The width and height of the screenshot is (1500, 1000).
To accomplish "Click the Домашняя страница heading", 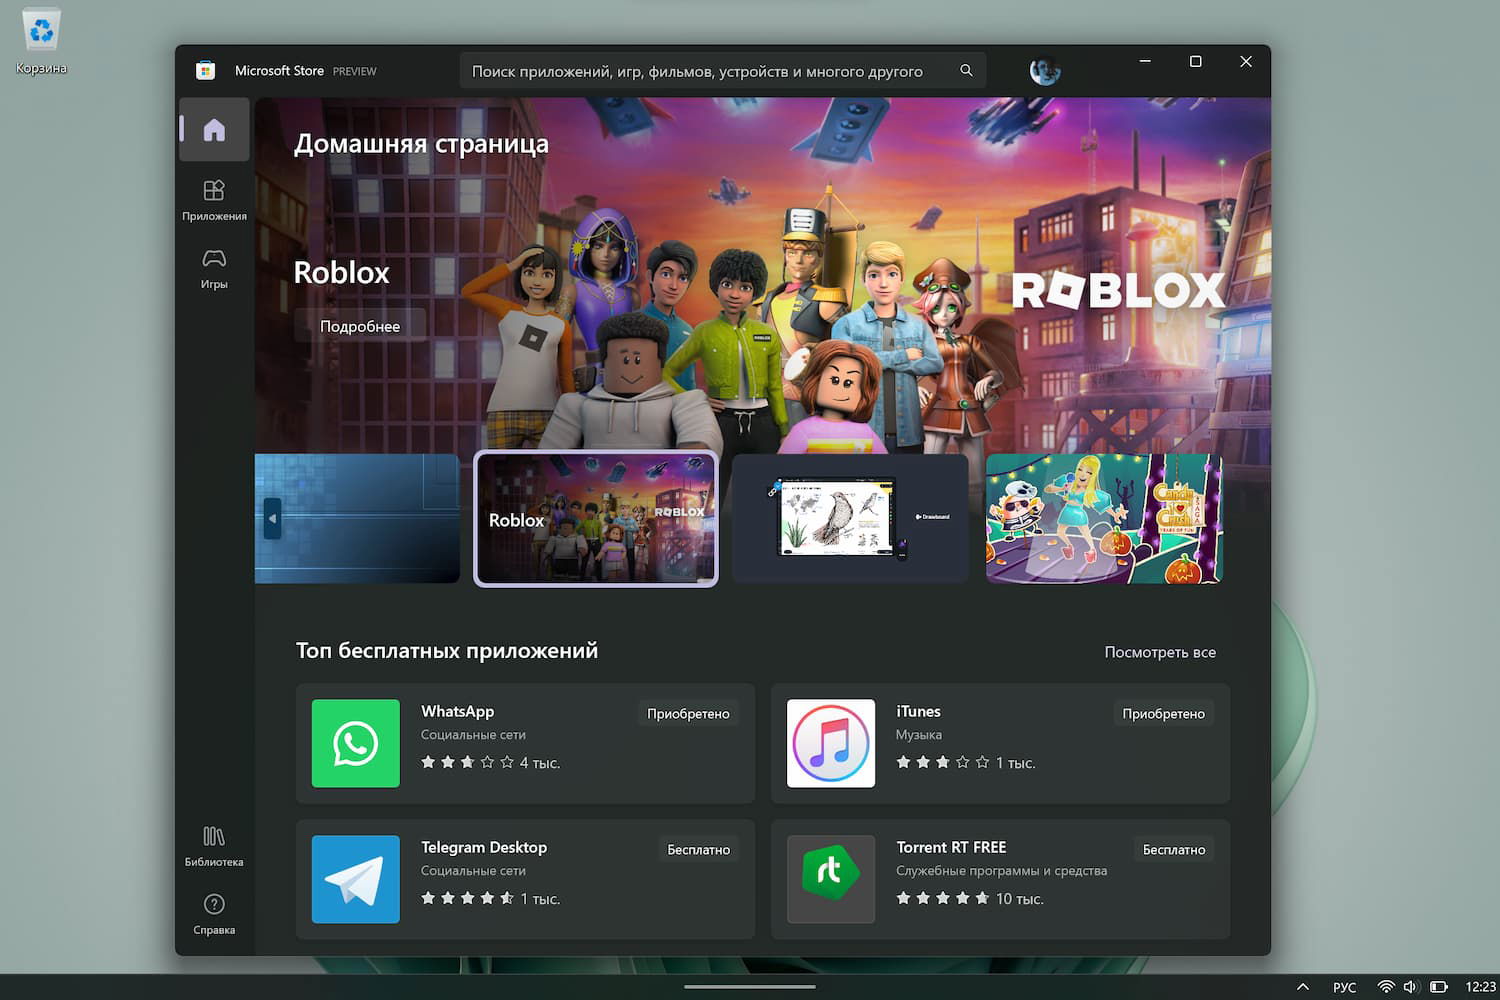I will tap(421, 144).
